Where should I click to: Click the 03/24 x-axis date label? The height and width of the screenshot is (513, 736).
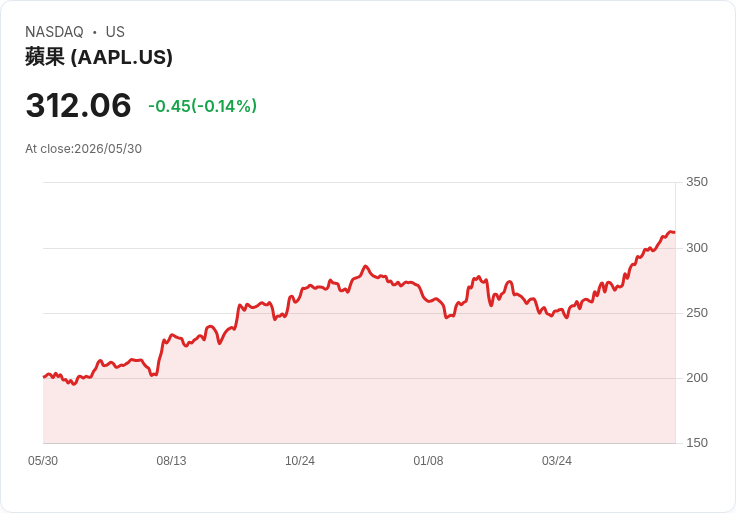(557, 461)
